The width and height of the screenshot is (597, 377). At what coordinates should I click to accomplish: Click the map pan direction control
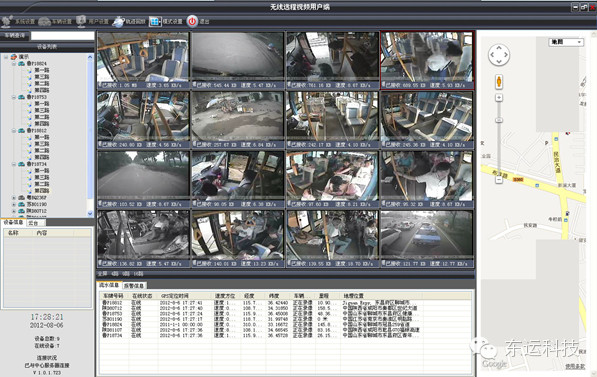pyautogui.click(x=499, y=55)
